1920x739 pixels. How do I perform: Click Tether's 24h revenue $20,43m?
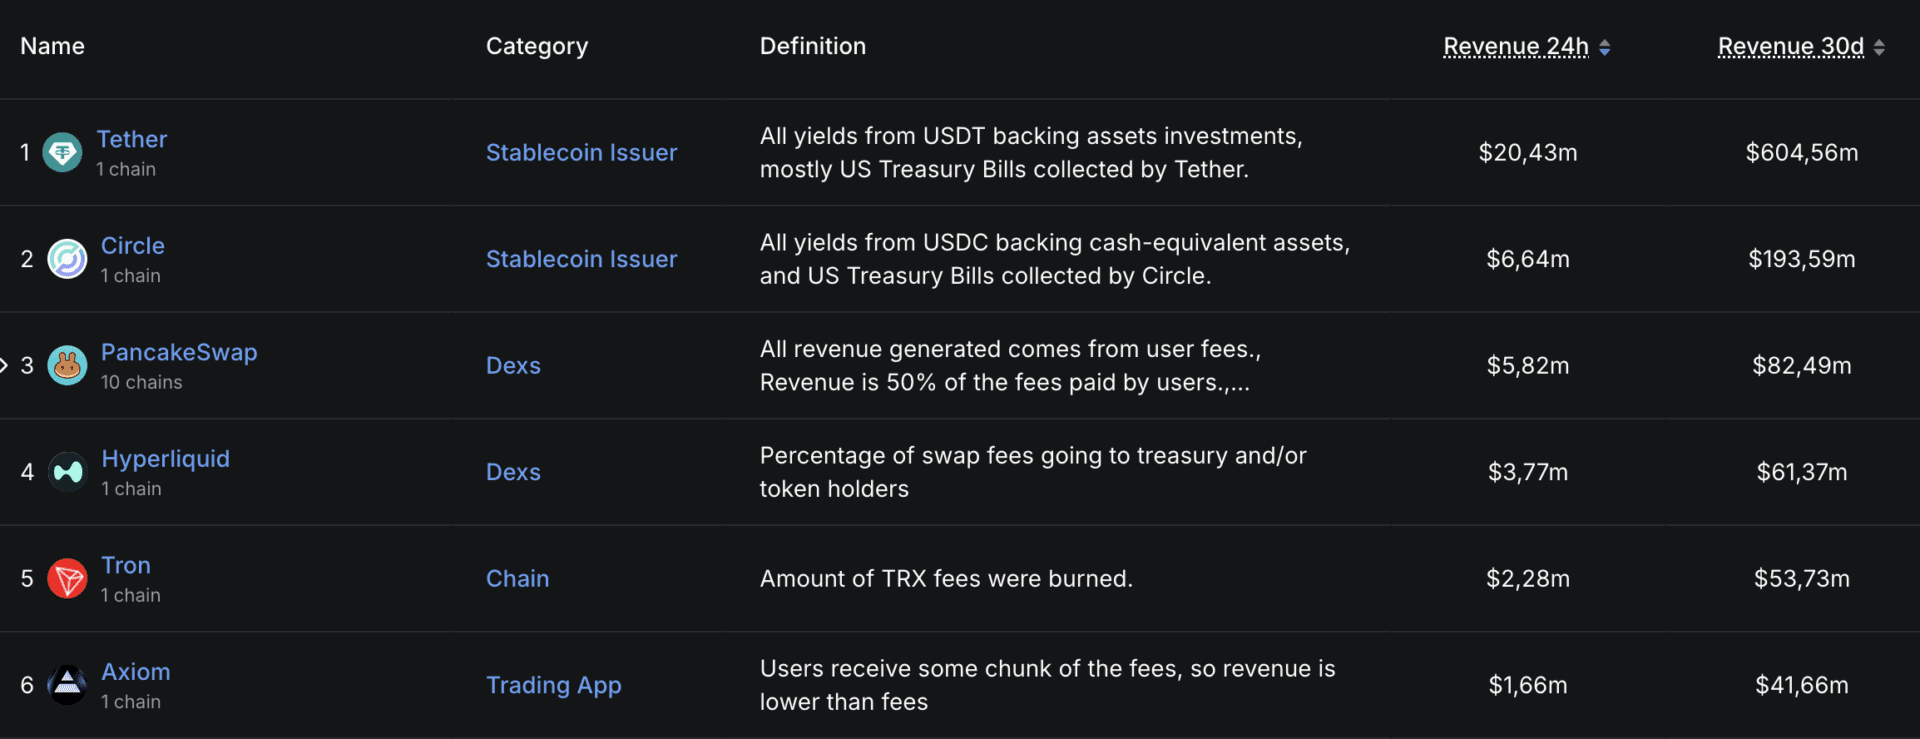1528,153
